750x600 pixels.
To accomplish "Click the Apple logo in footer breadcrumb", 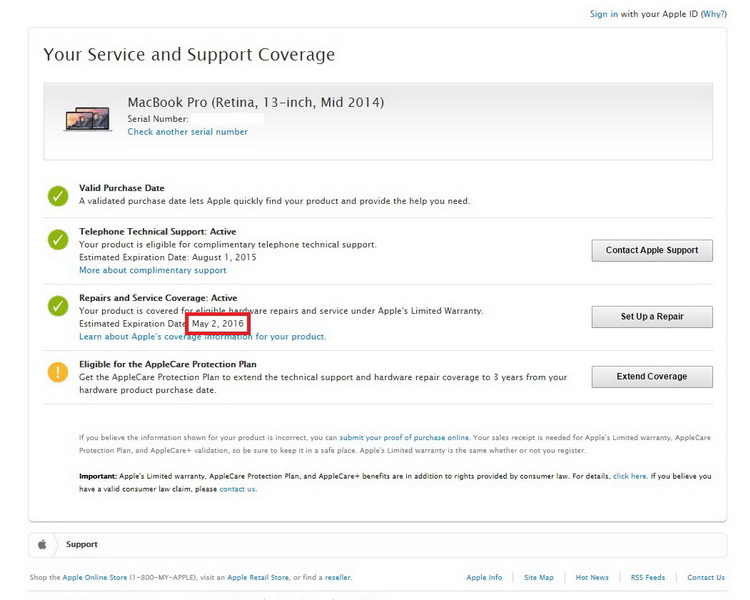I will pyautogui.click(x=42, y=545).
